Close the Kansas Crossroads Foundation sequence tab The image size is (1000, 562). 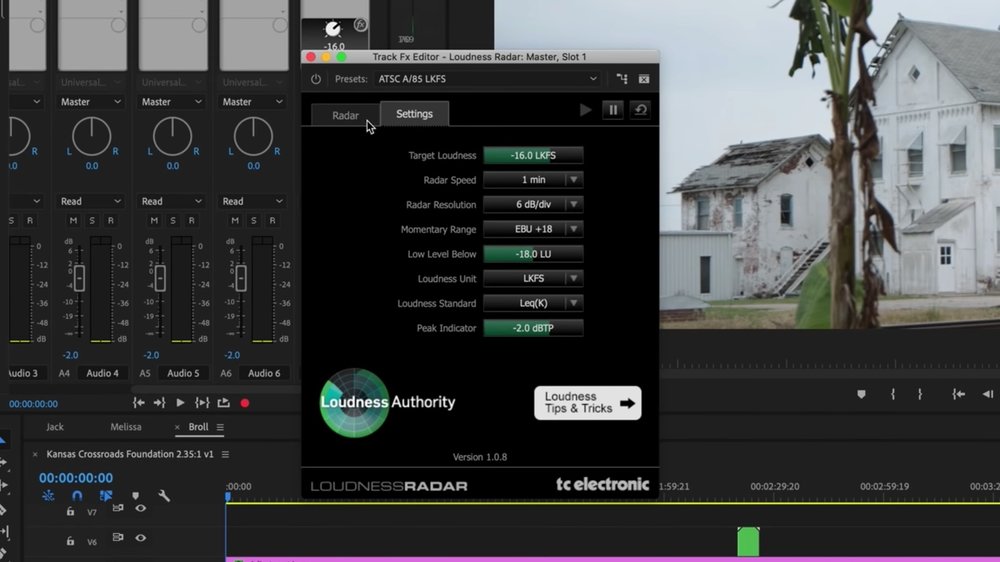coord(35,454)
